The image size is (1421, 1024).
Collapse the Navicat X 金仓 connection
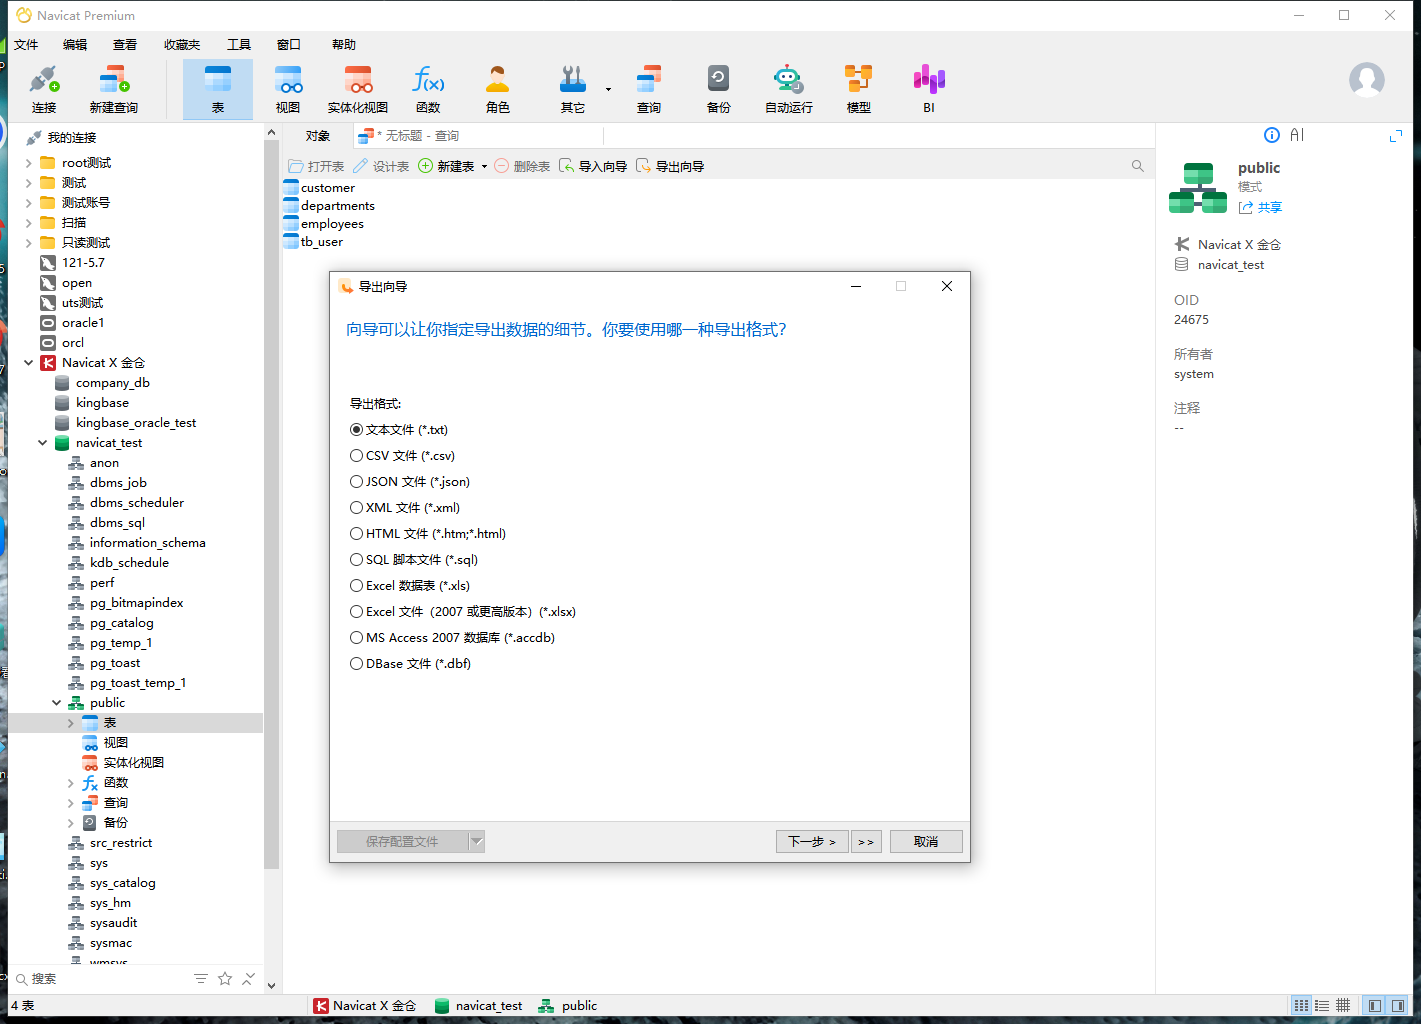[x=28, y=363]
